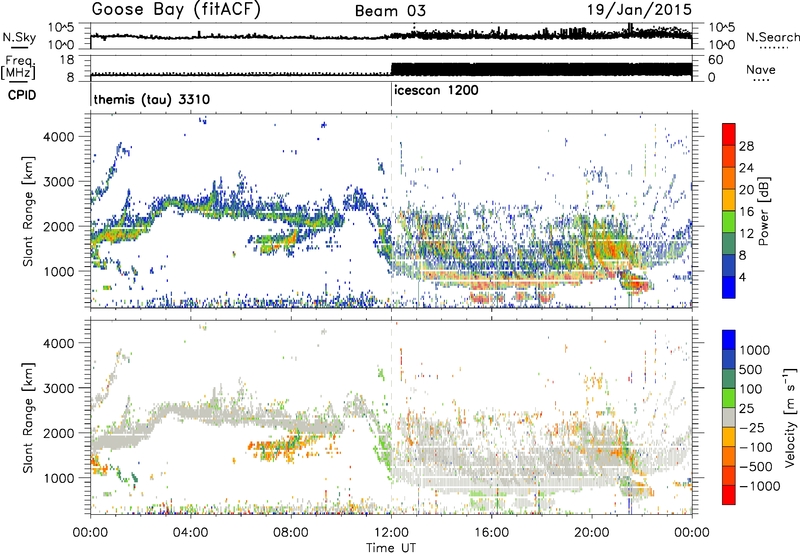Select the N.Sky legend label
800x554 pixels.
point(19,37)
